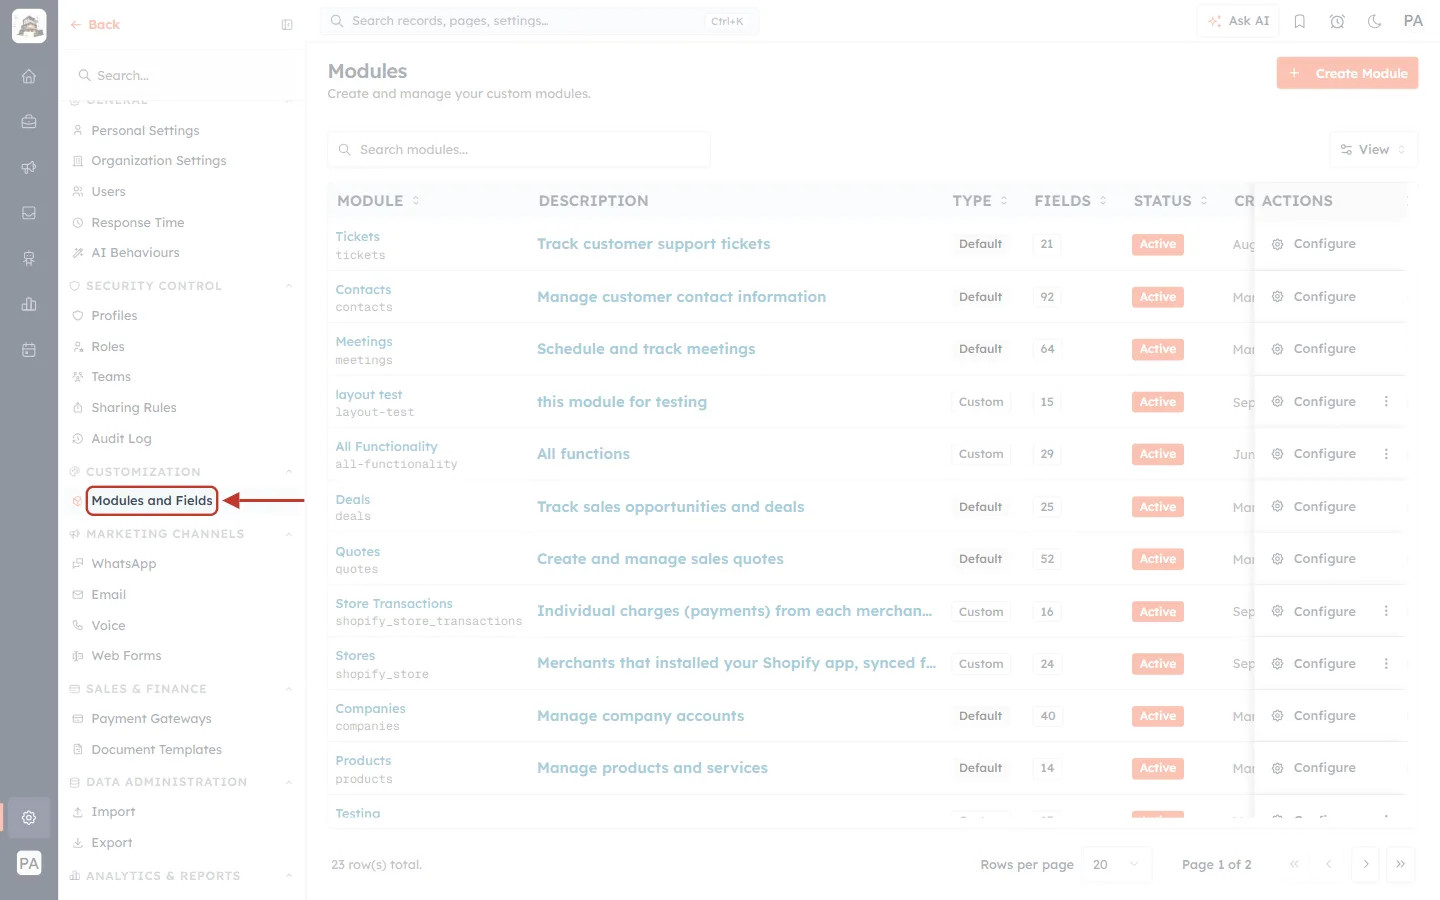Viewport: 1440px width, 900px height.
Task: Open the Sharing Rules settings page
Action: 134,408
